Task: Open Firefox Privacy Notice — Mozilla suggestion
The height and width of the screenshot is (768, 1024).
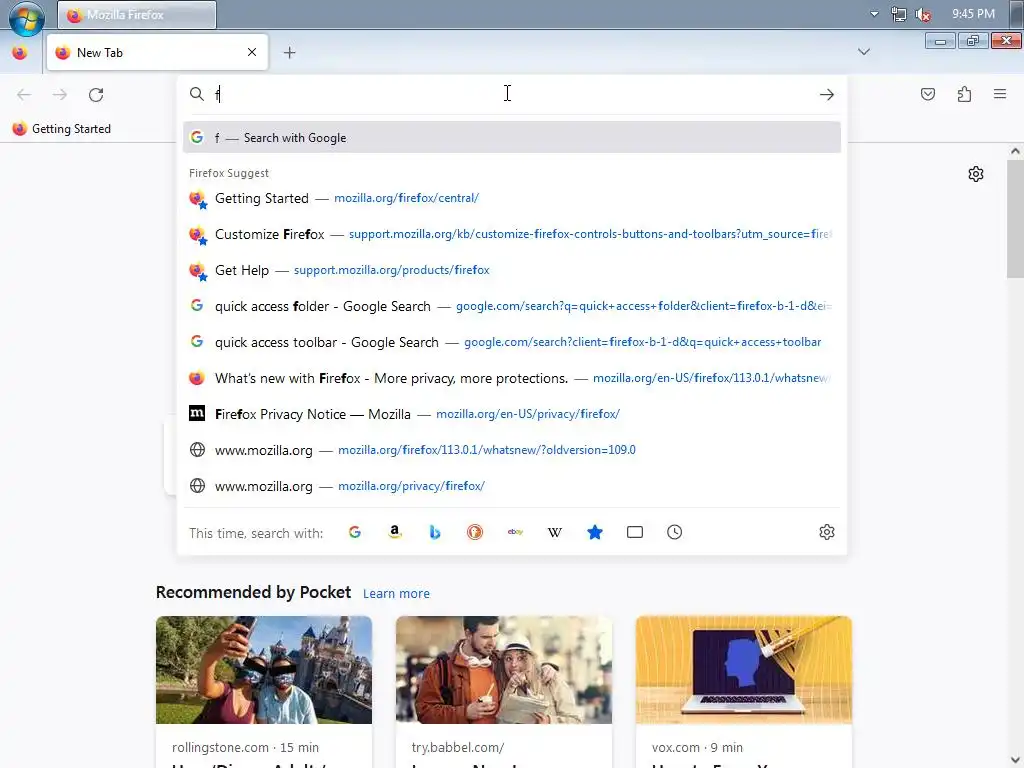Action: (x=511, y=414)
